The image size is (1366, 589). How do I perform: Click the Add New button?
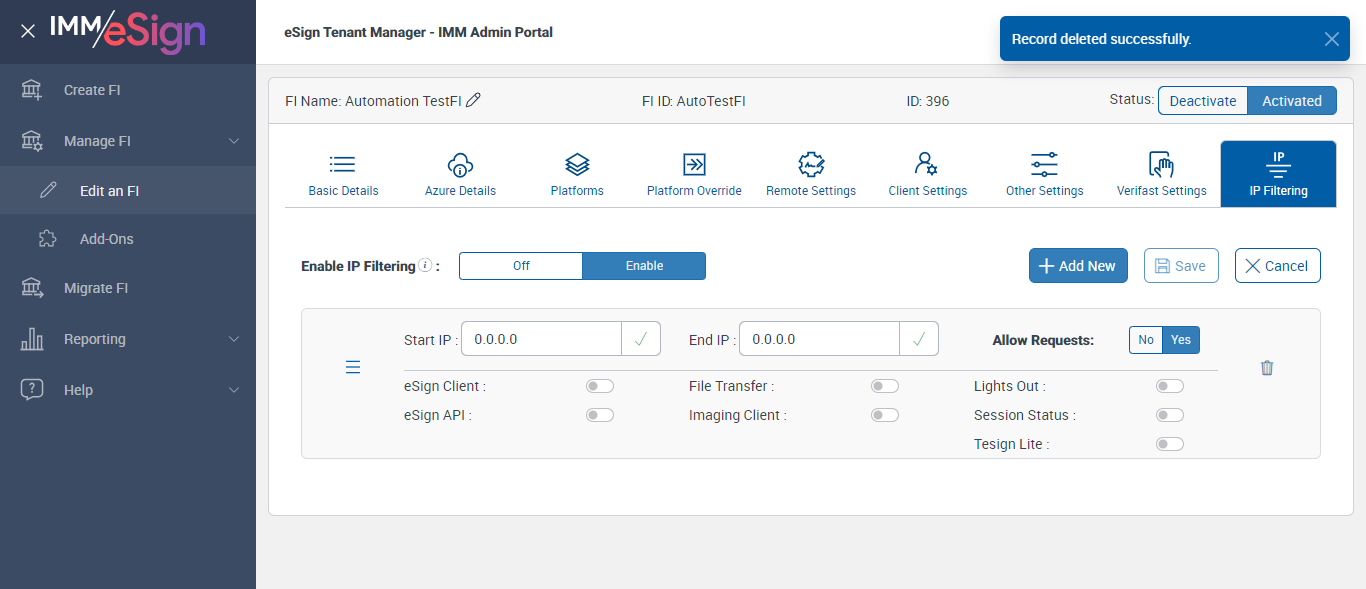[x=1078, y=266]
